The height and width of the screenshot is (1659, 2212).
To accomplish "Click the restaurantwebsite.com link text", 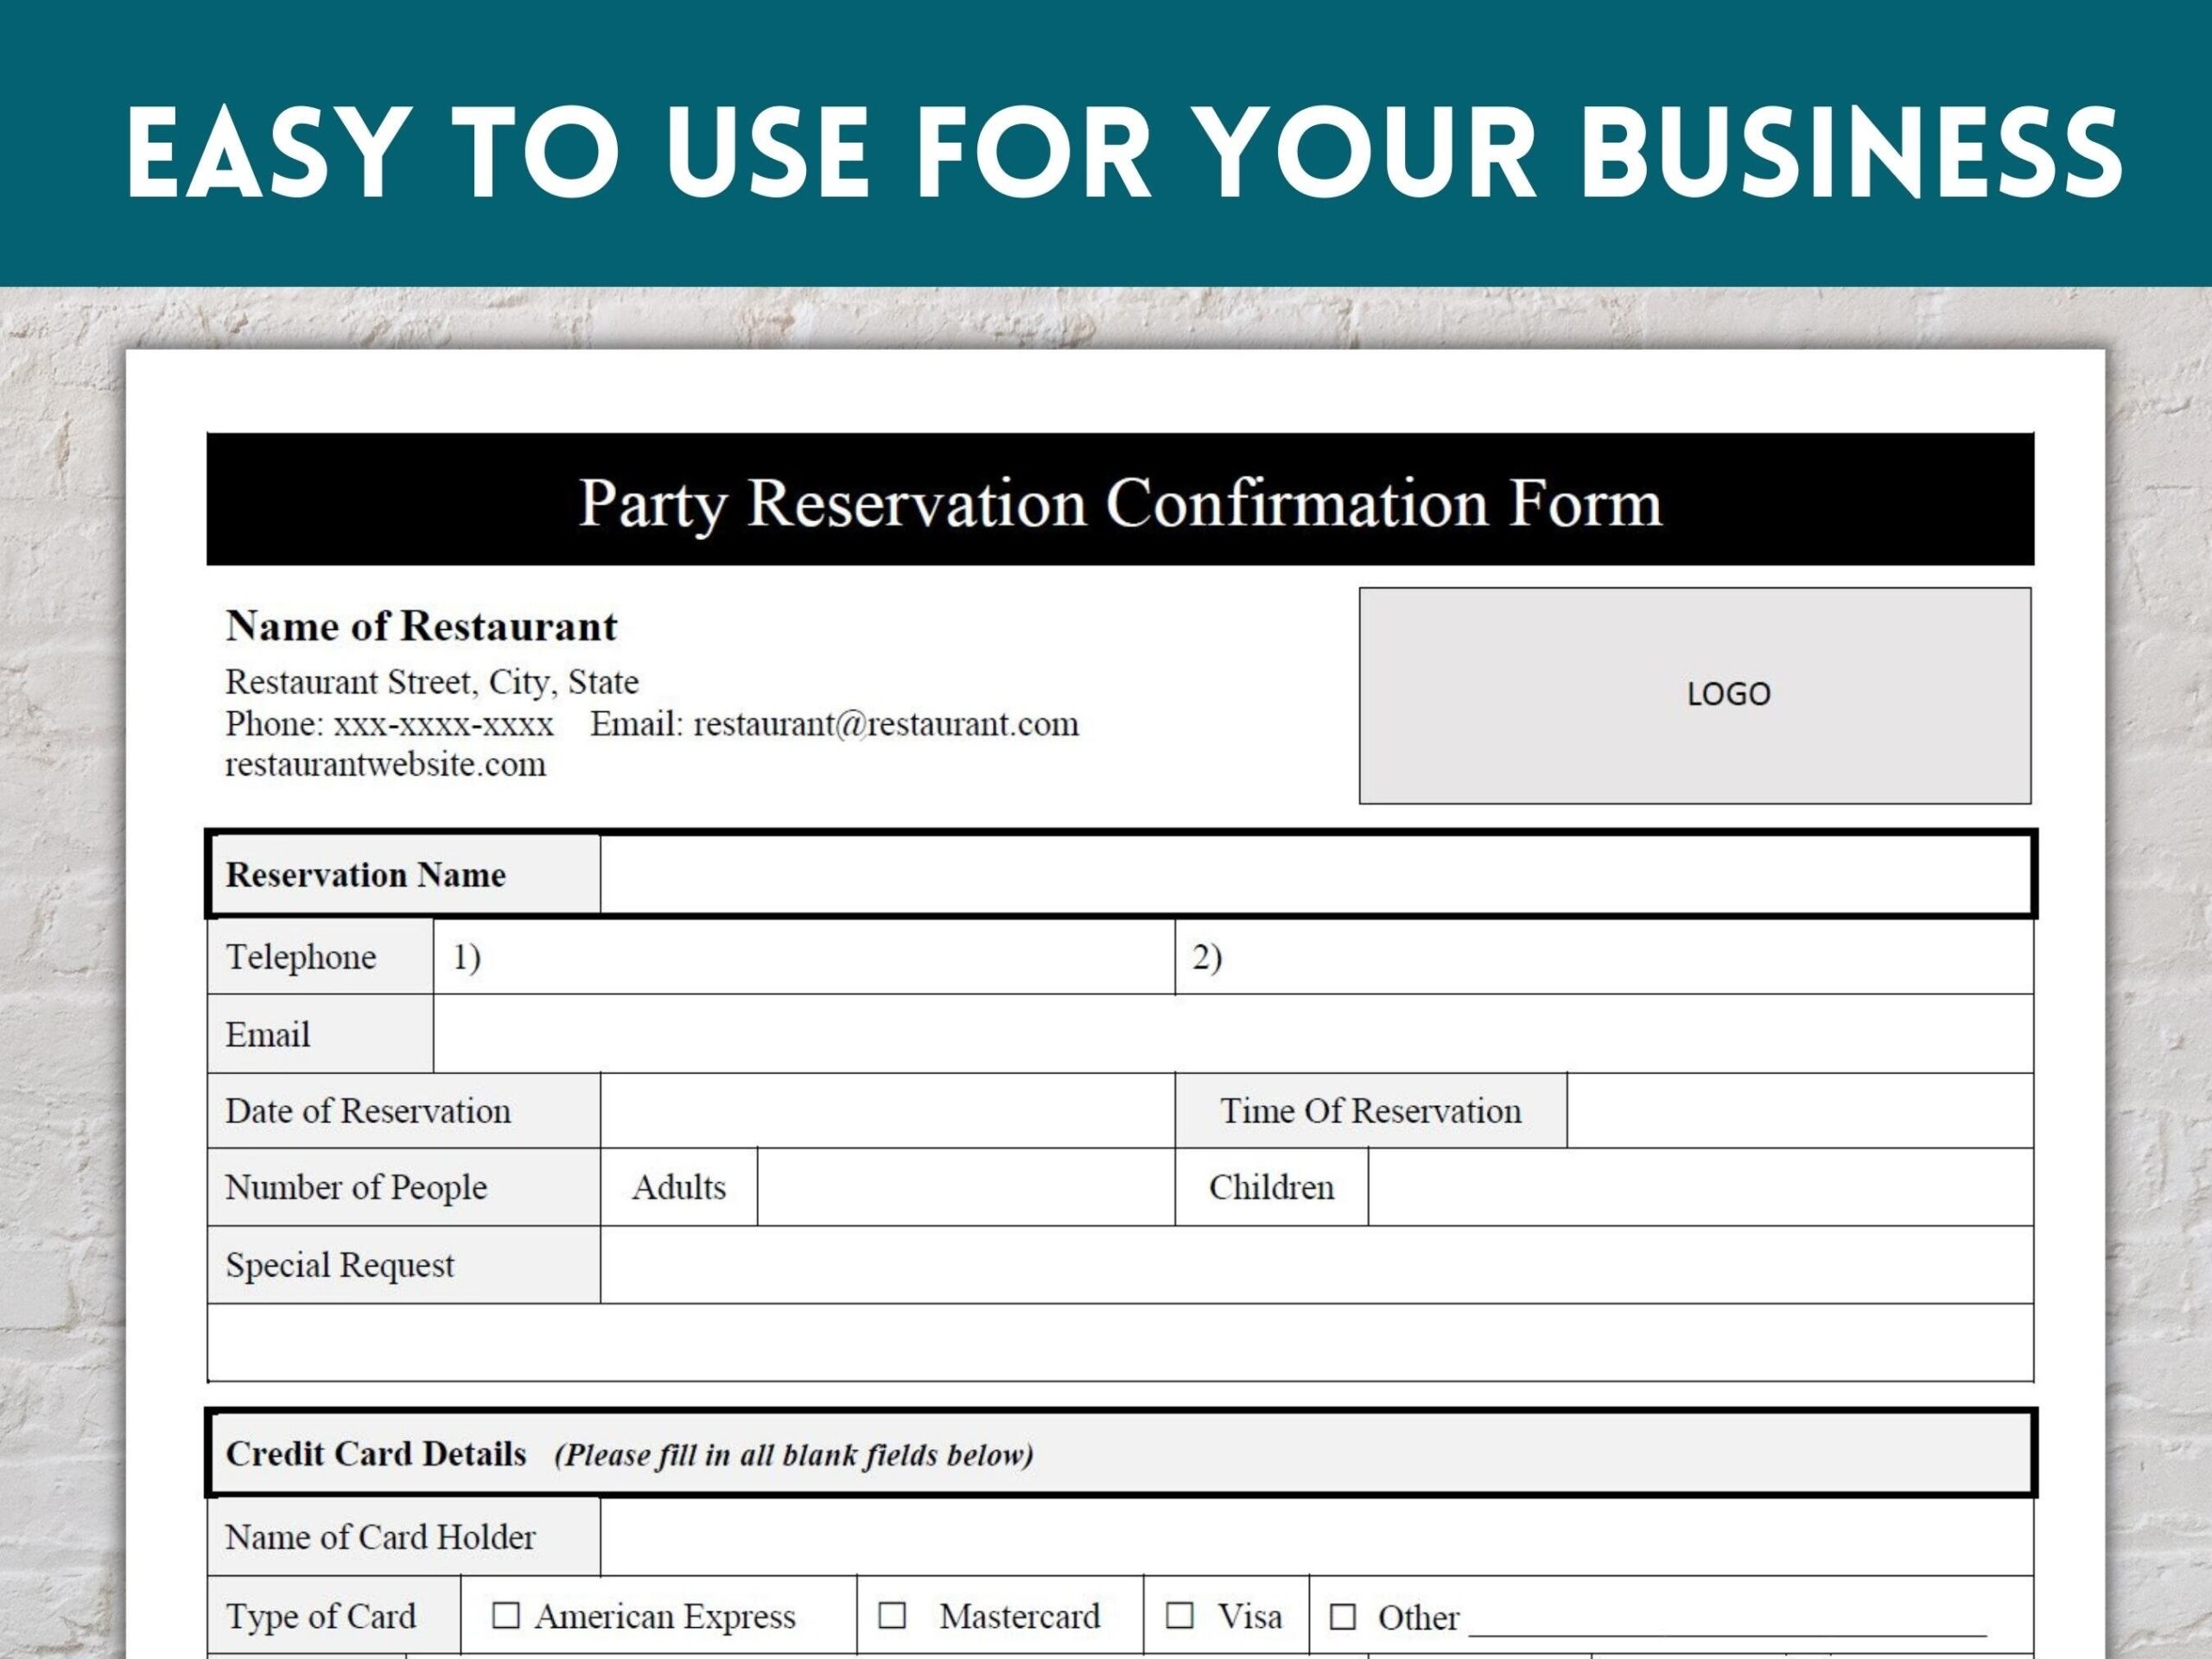I will (386, 764).
